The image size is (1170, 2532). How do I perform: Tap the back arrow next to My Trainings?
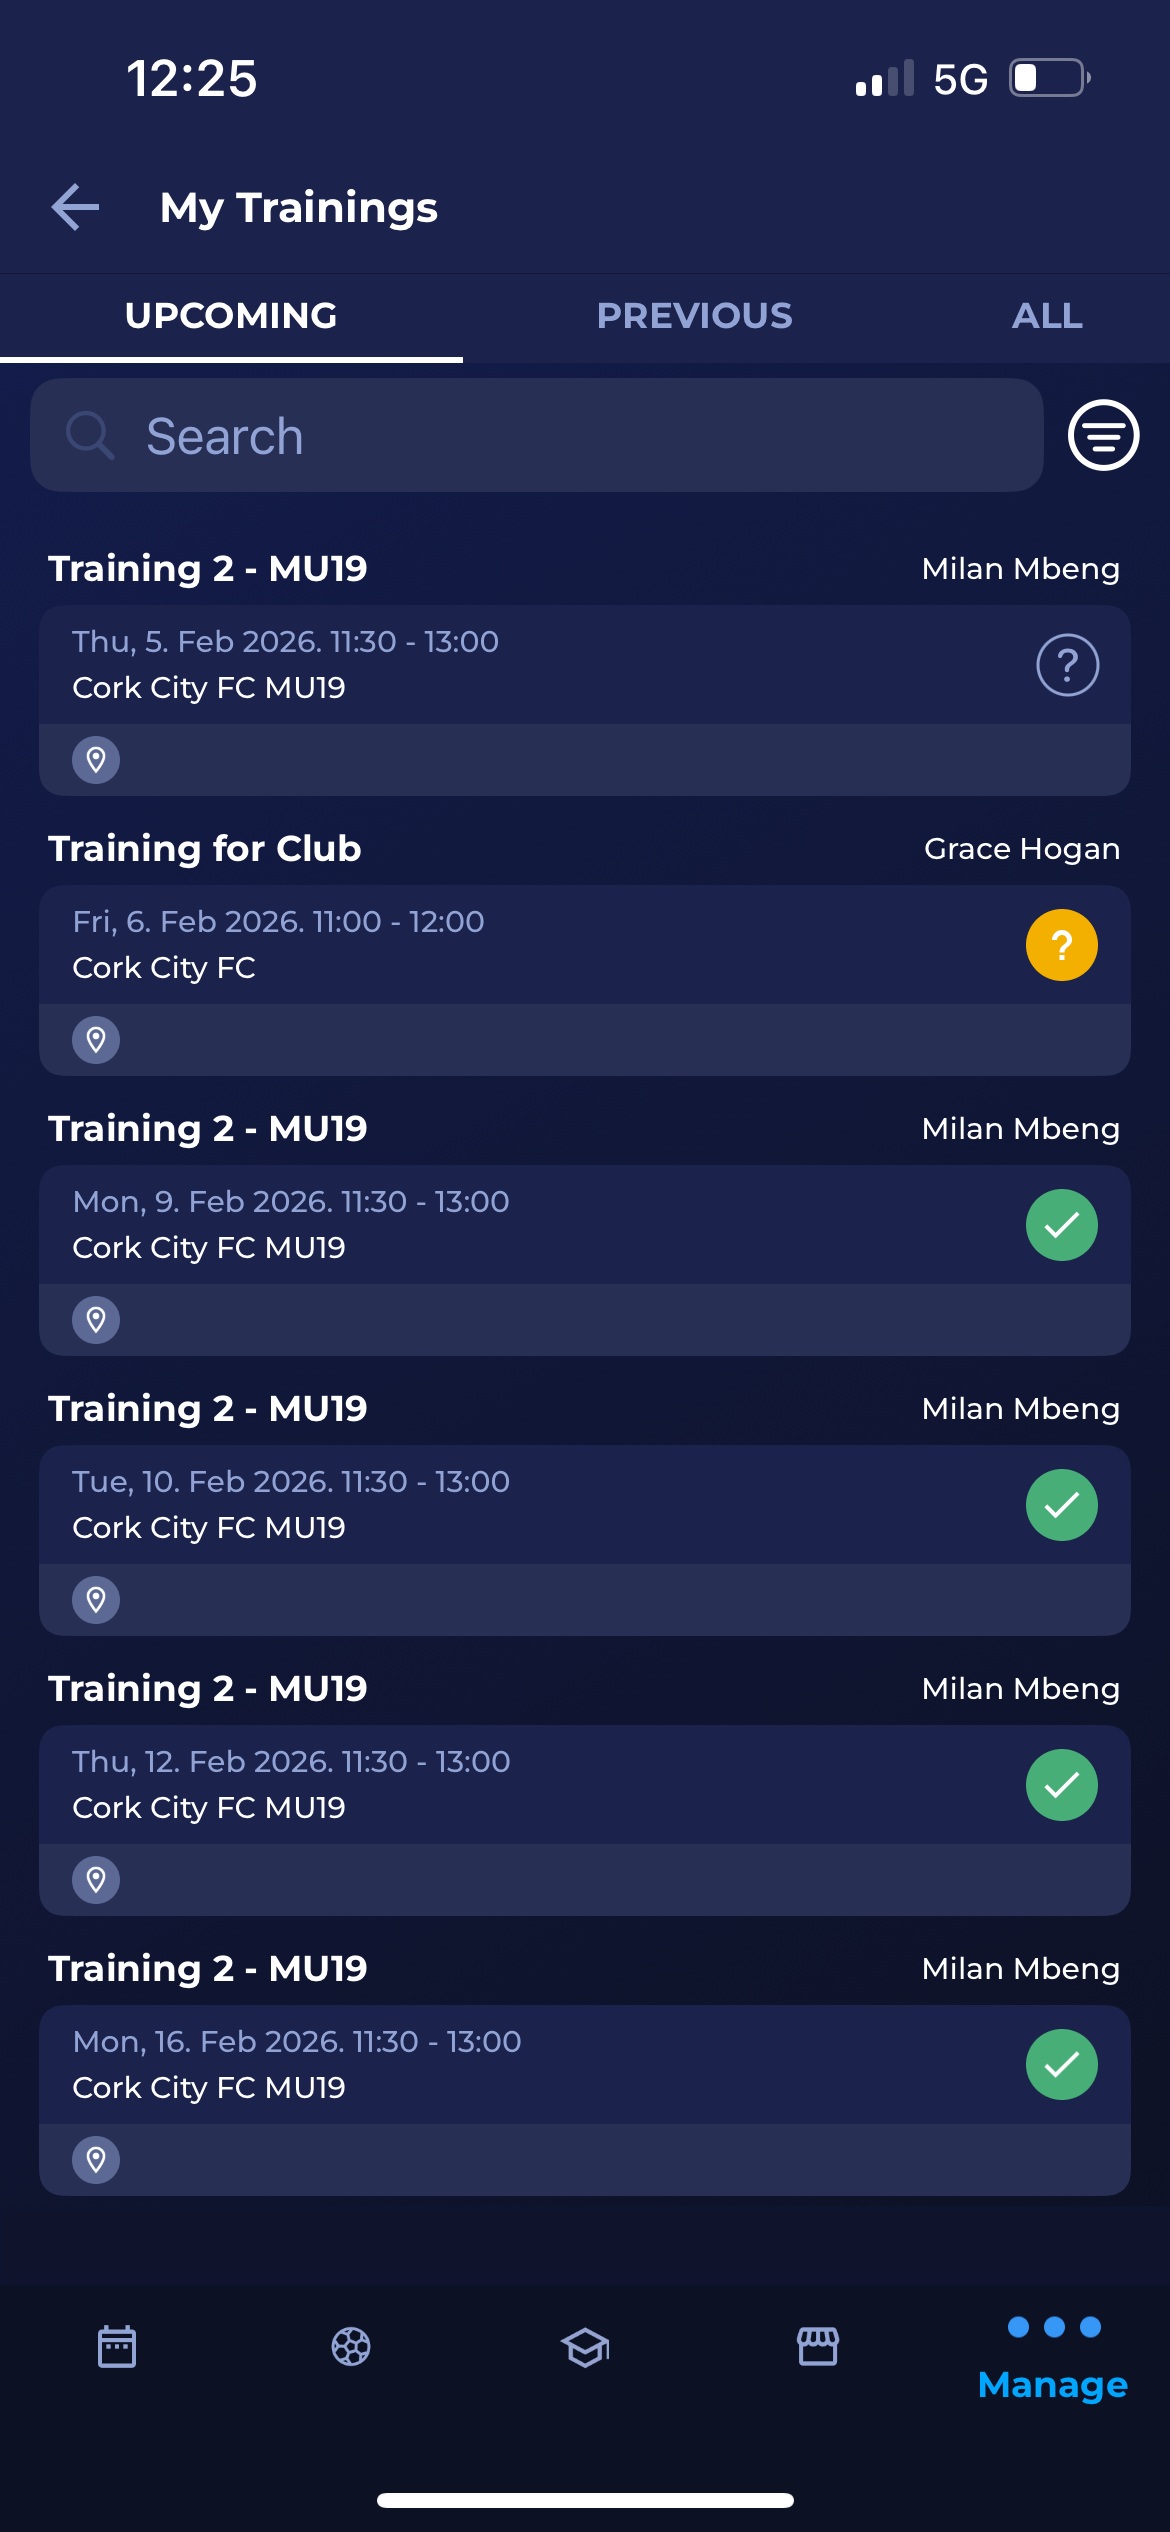(x=76, y=207)
